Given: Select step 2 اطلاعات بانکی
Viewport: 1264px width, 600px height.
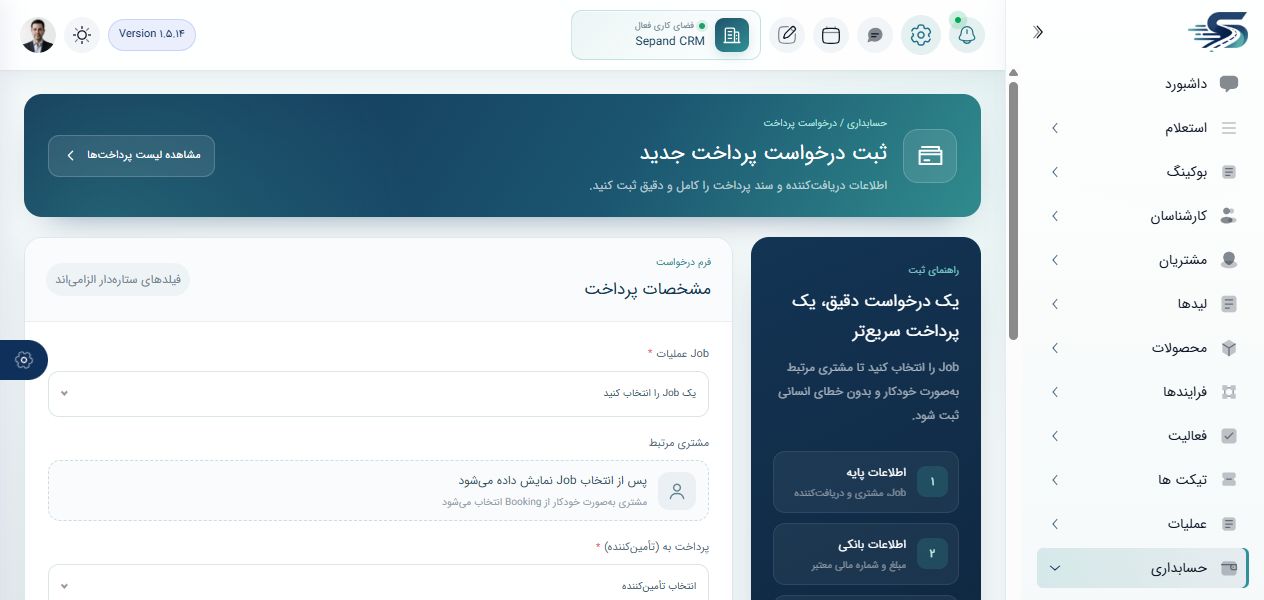Looking at the screenshot, I should point(866,553).
